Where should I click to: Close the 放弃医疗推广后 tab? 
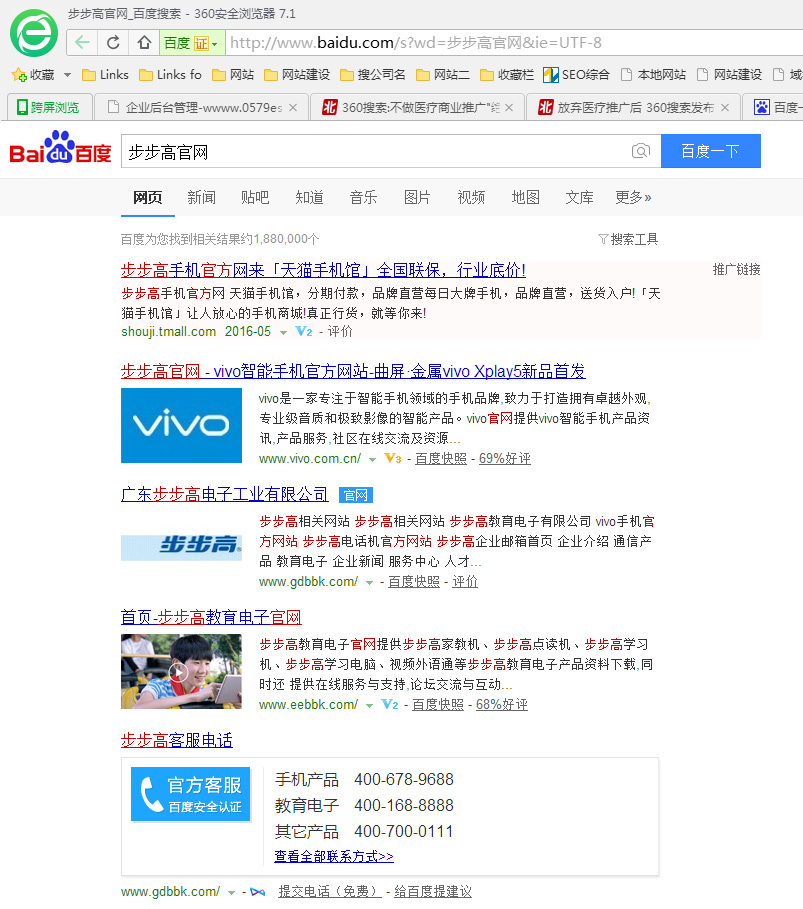coord(725,107)
